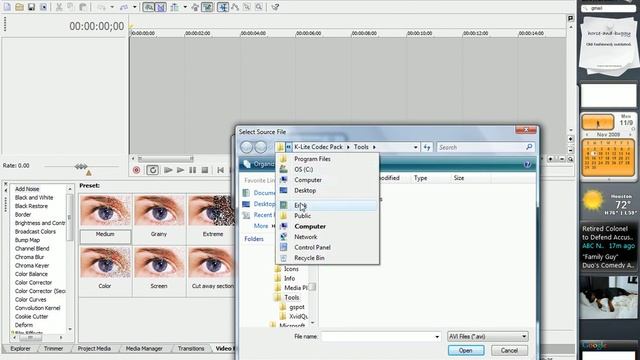The image size is (640, 360).
Task: Choose OS (C:) in path dropdown menu
Action: coord(327,169)
